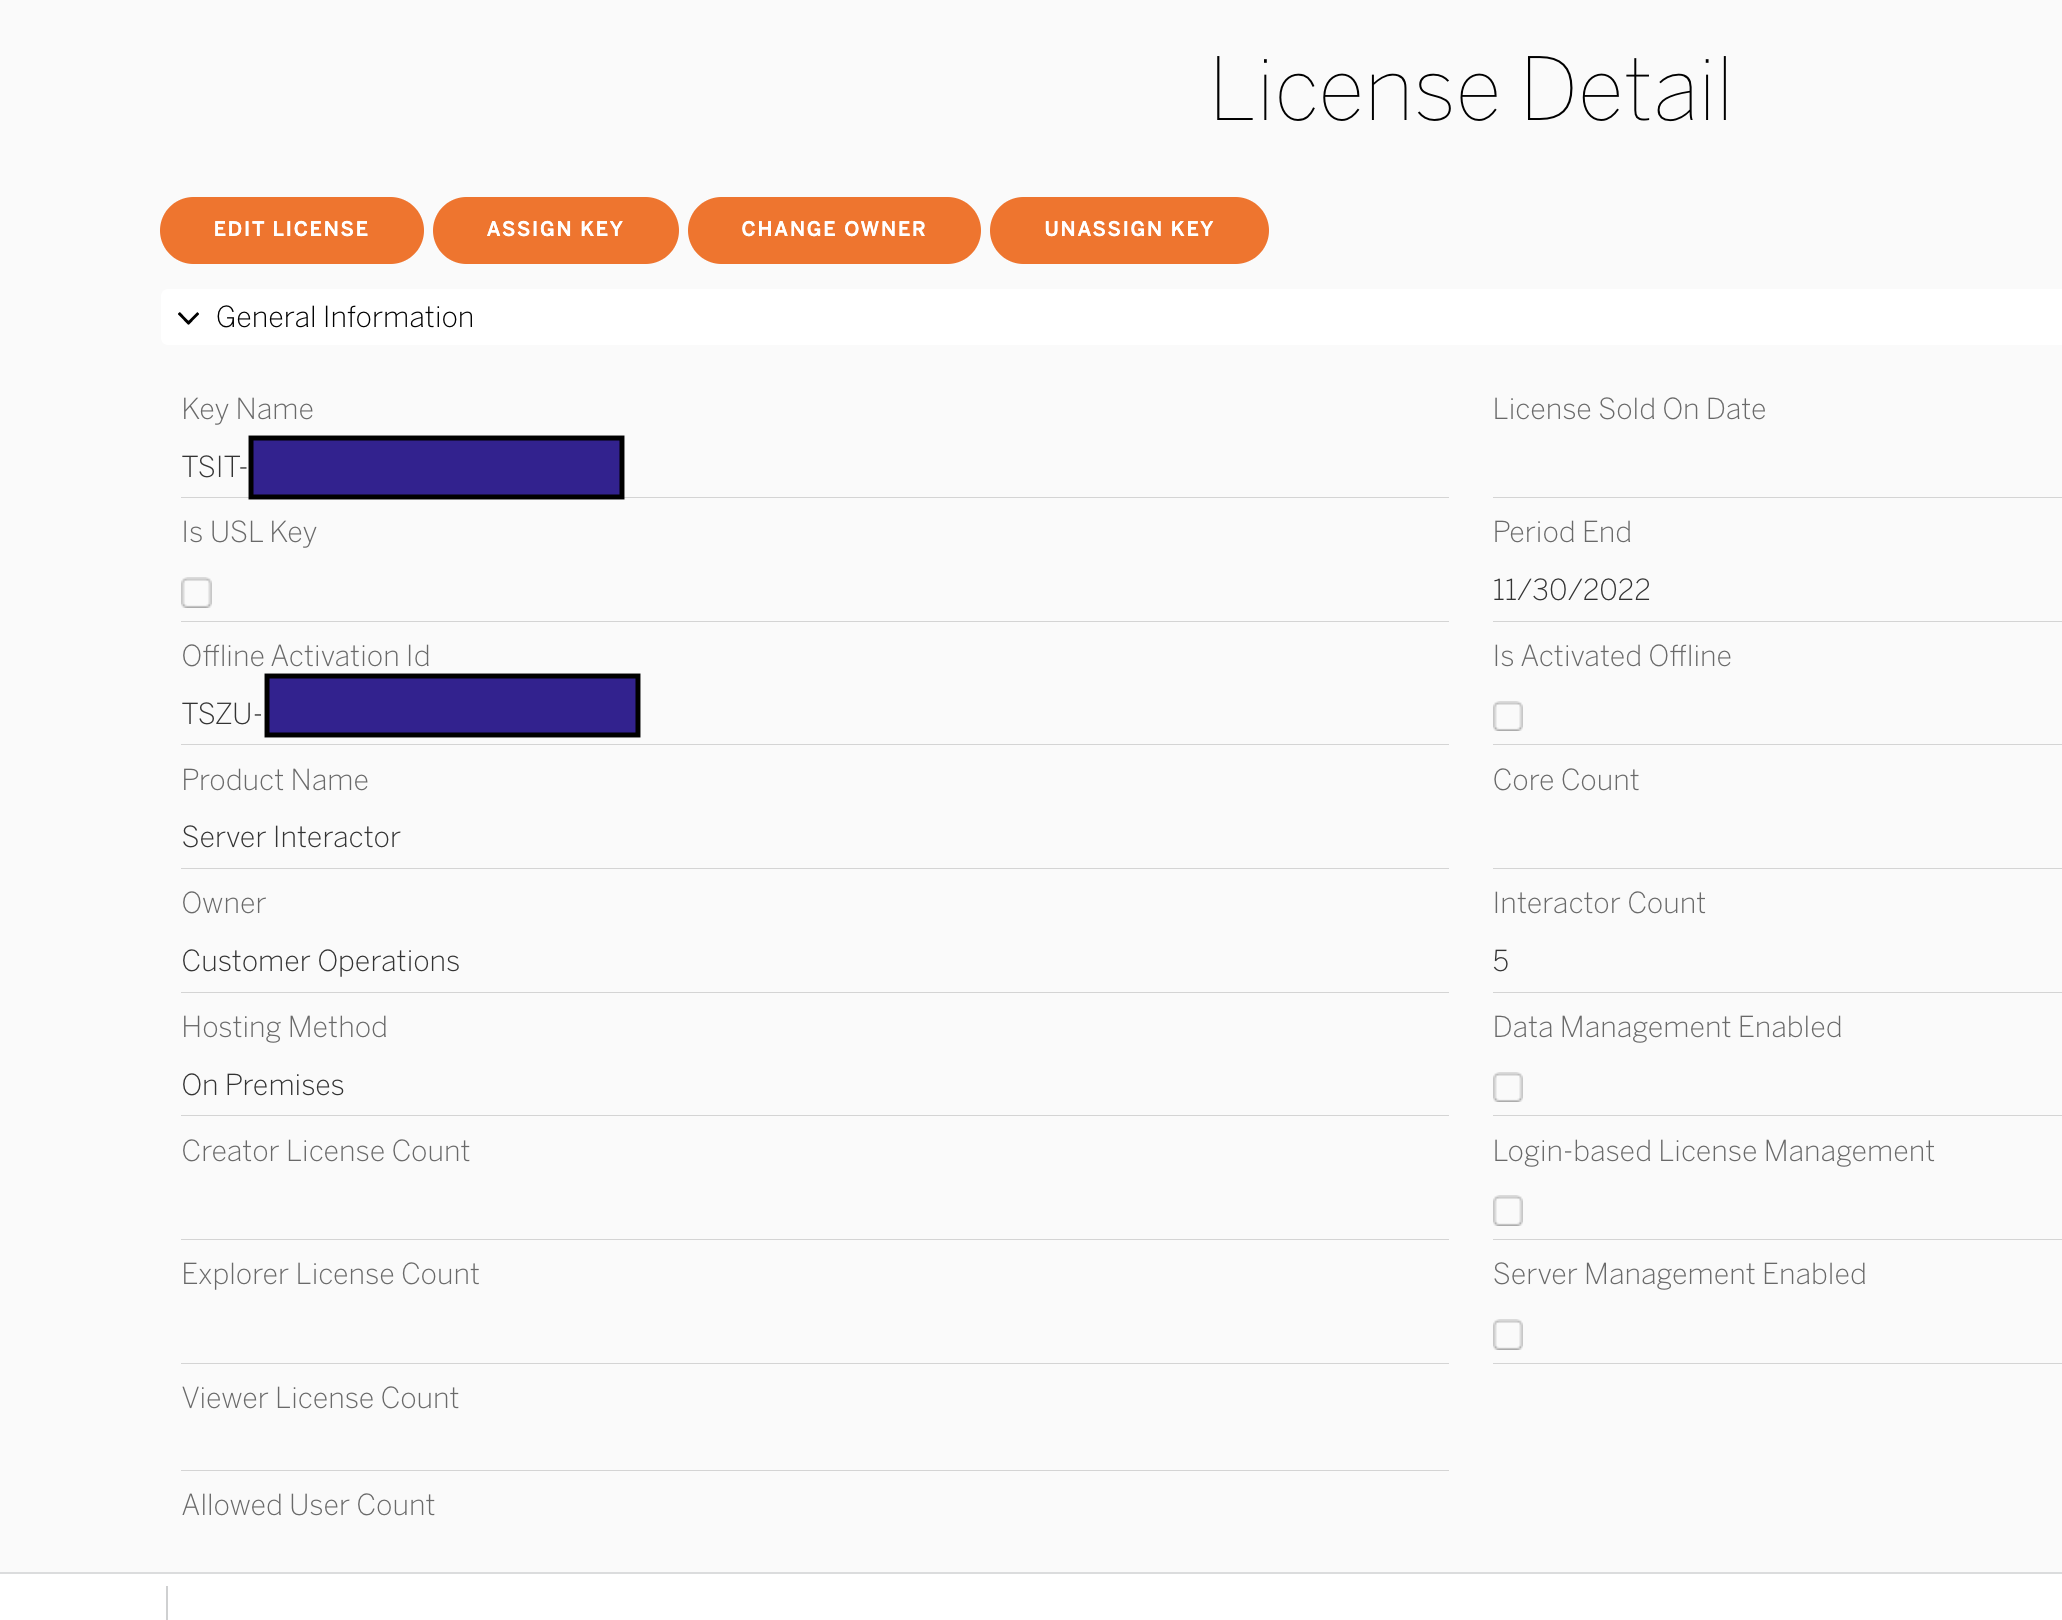Collapse the General Information chevron
The height and width of the screenshot is (1620, 2062).
(188, 318)
